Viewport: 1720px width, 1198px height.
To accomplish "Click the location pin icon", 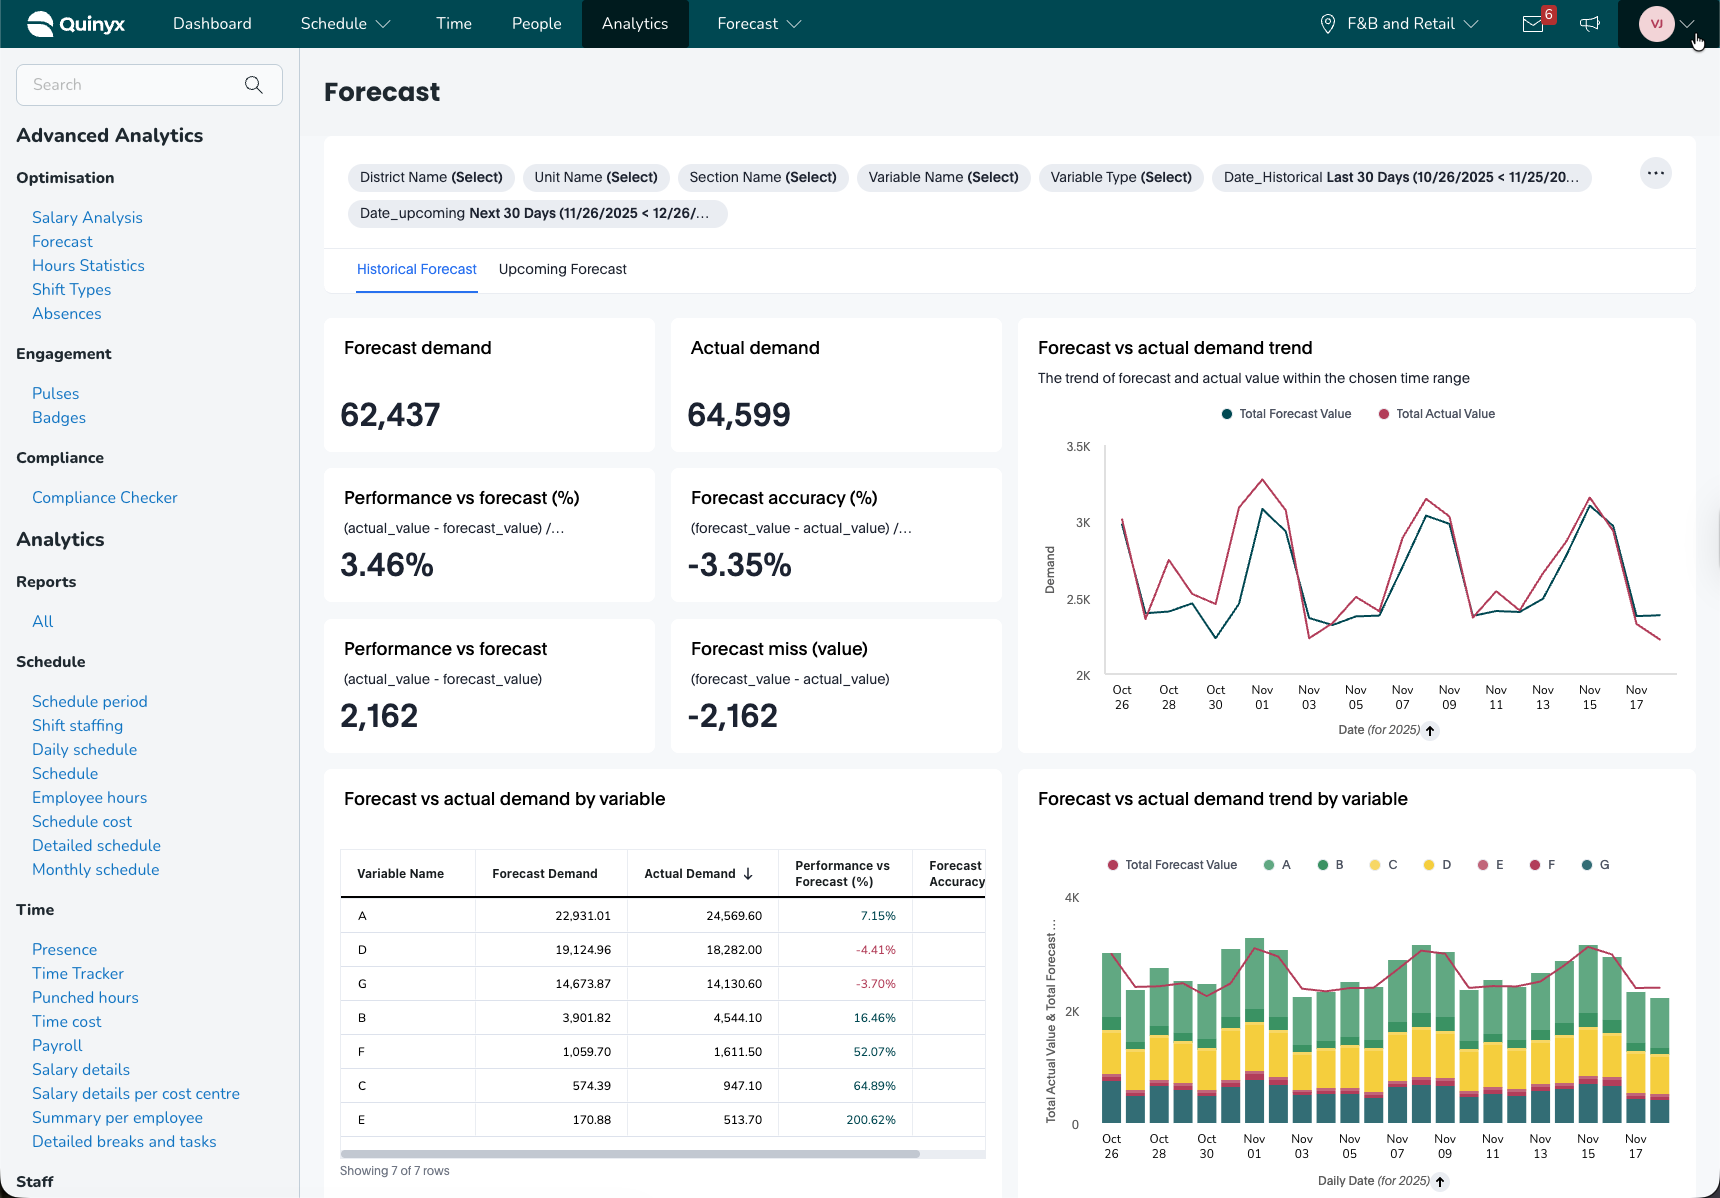I will click(x=1328, y=24).
